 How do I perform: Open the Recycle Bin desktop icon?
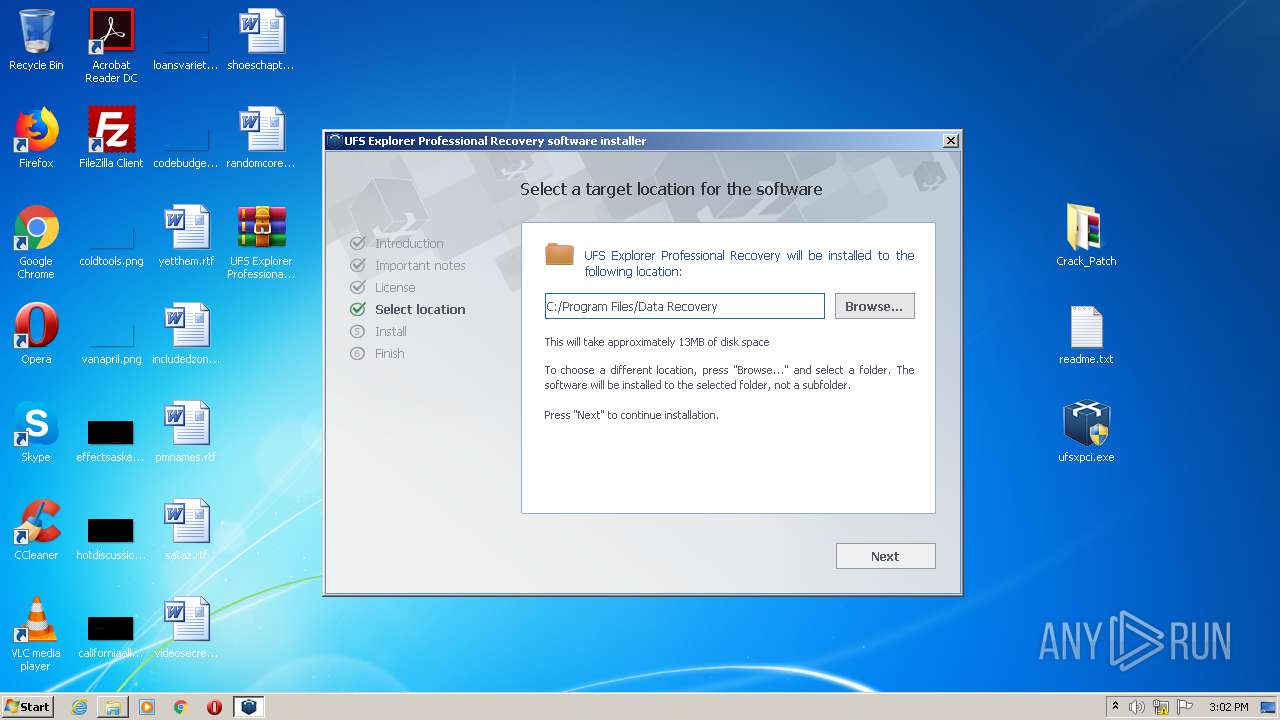click(x=36, y=41)
